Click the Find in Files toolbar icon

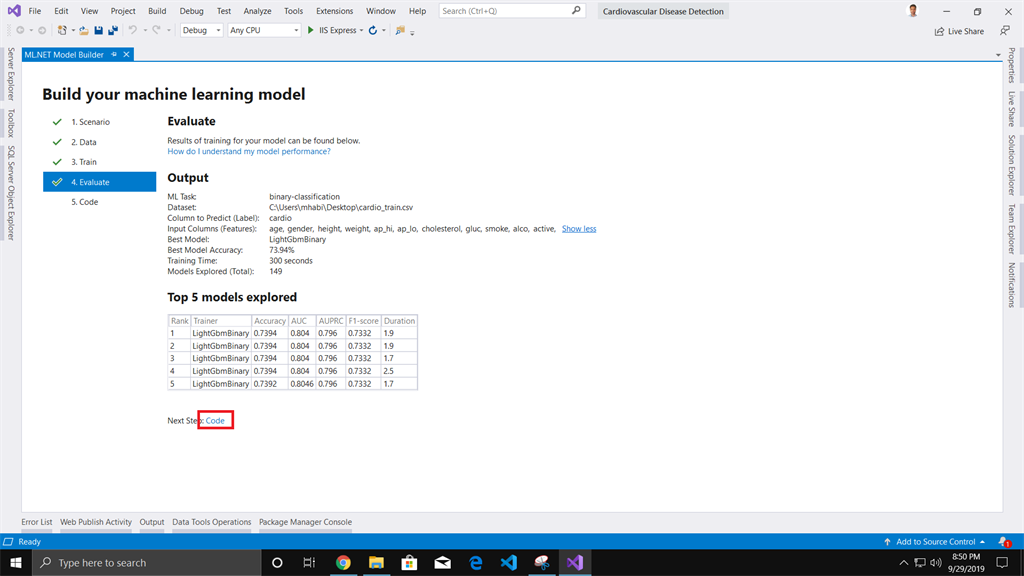(x=400, y=30)
